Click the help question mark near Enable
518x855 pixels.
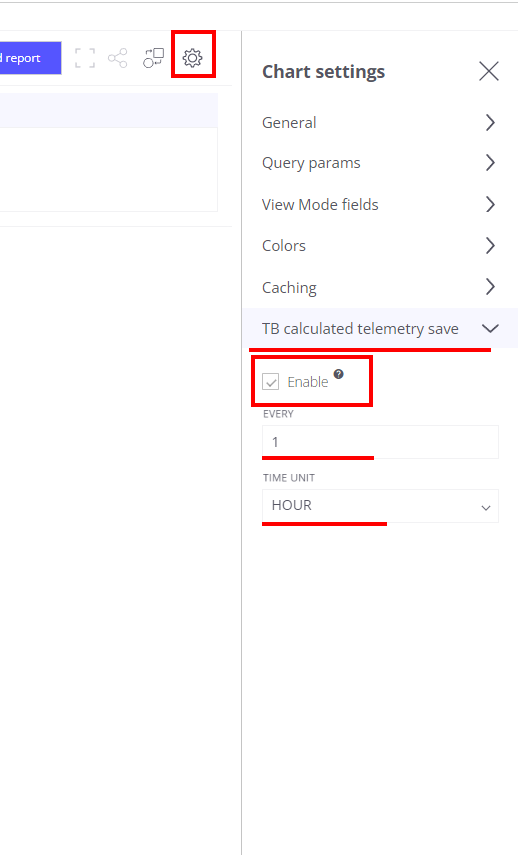point(339,374)
